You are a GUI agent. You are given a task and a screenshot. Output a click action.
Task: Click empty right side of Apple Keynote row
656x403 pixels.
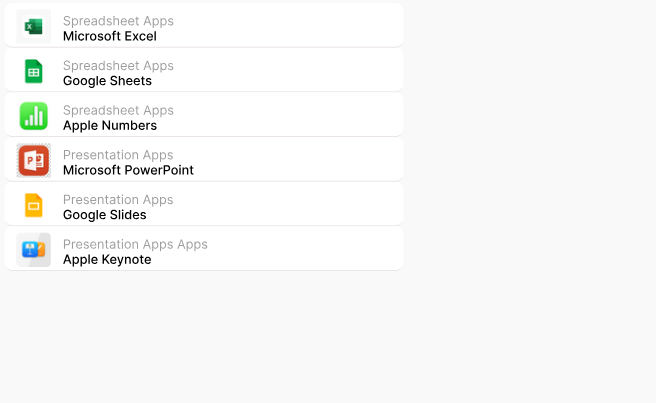(x=320, y=250)
